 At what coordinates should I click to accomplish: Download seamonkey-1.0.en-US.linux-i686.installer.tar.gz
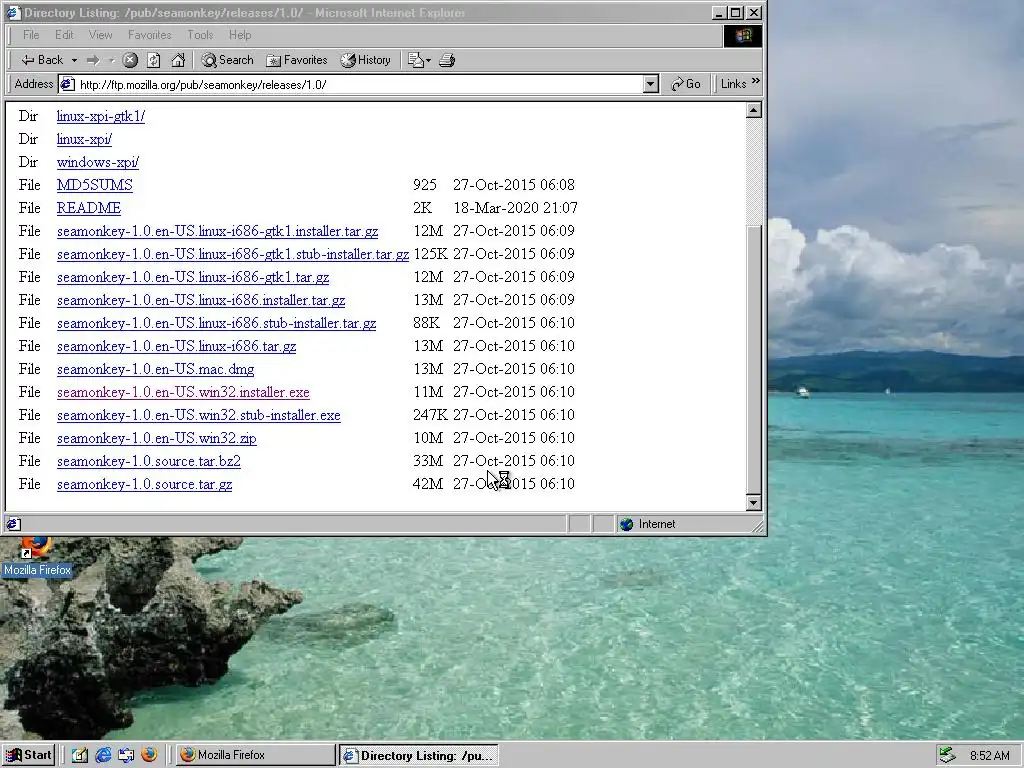[201, 300]
